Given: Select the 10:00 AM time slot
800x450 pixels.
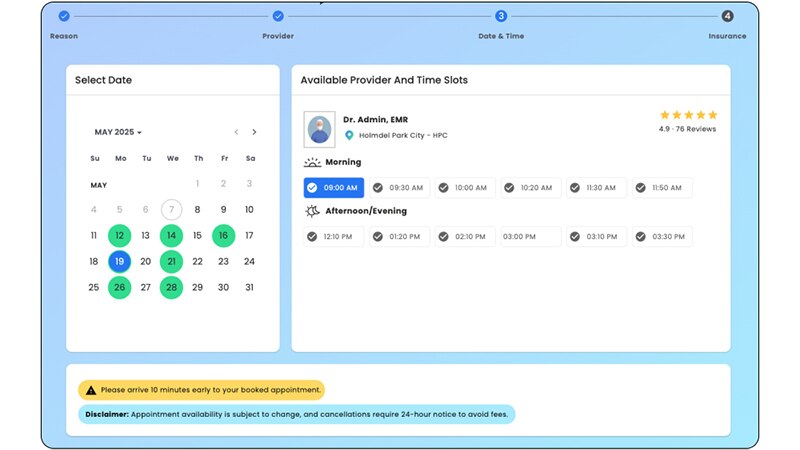Looking at the screenshot, I should (464, 188).
